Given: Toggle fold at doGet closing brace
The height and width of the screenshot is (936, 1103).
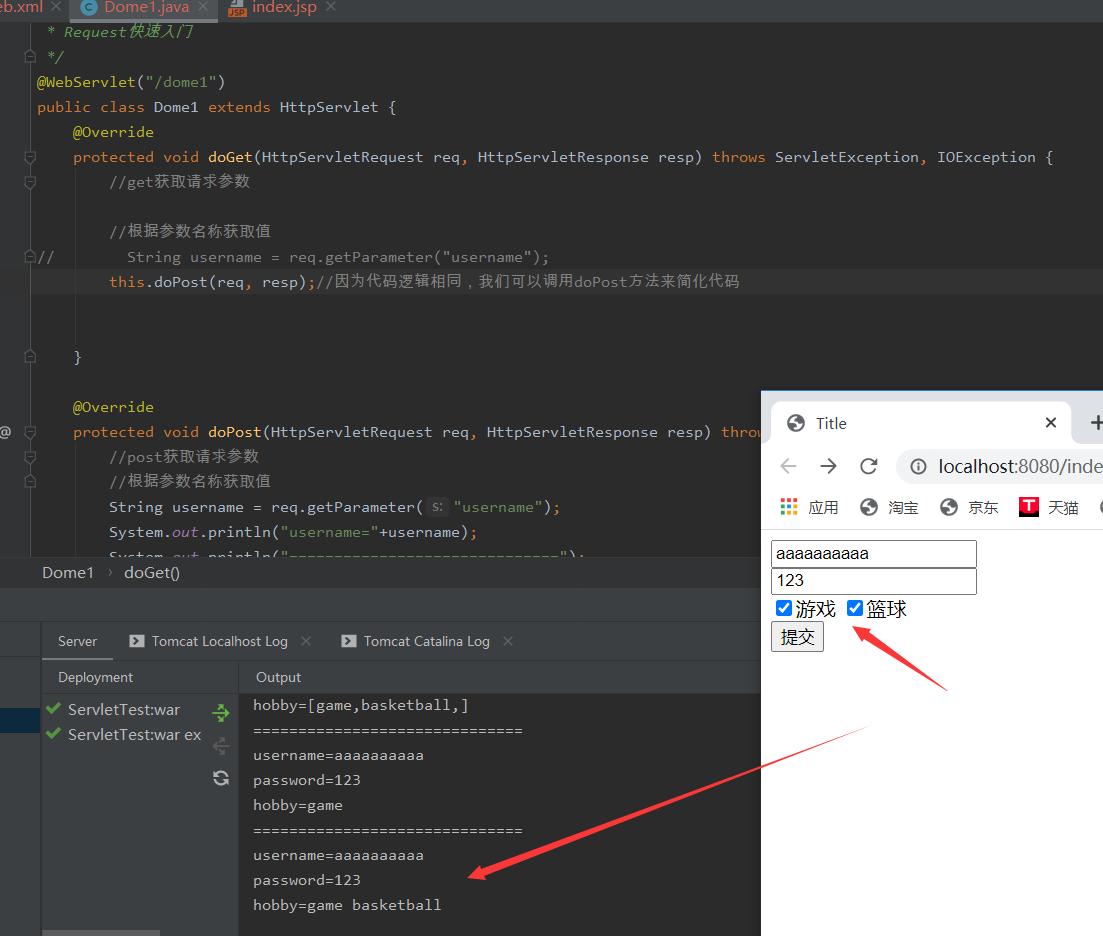Looking at the screenshot, I should (30, 357).
